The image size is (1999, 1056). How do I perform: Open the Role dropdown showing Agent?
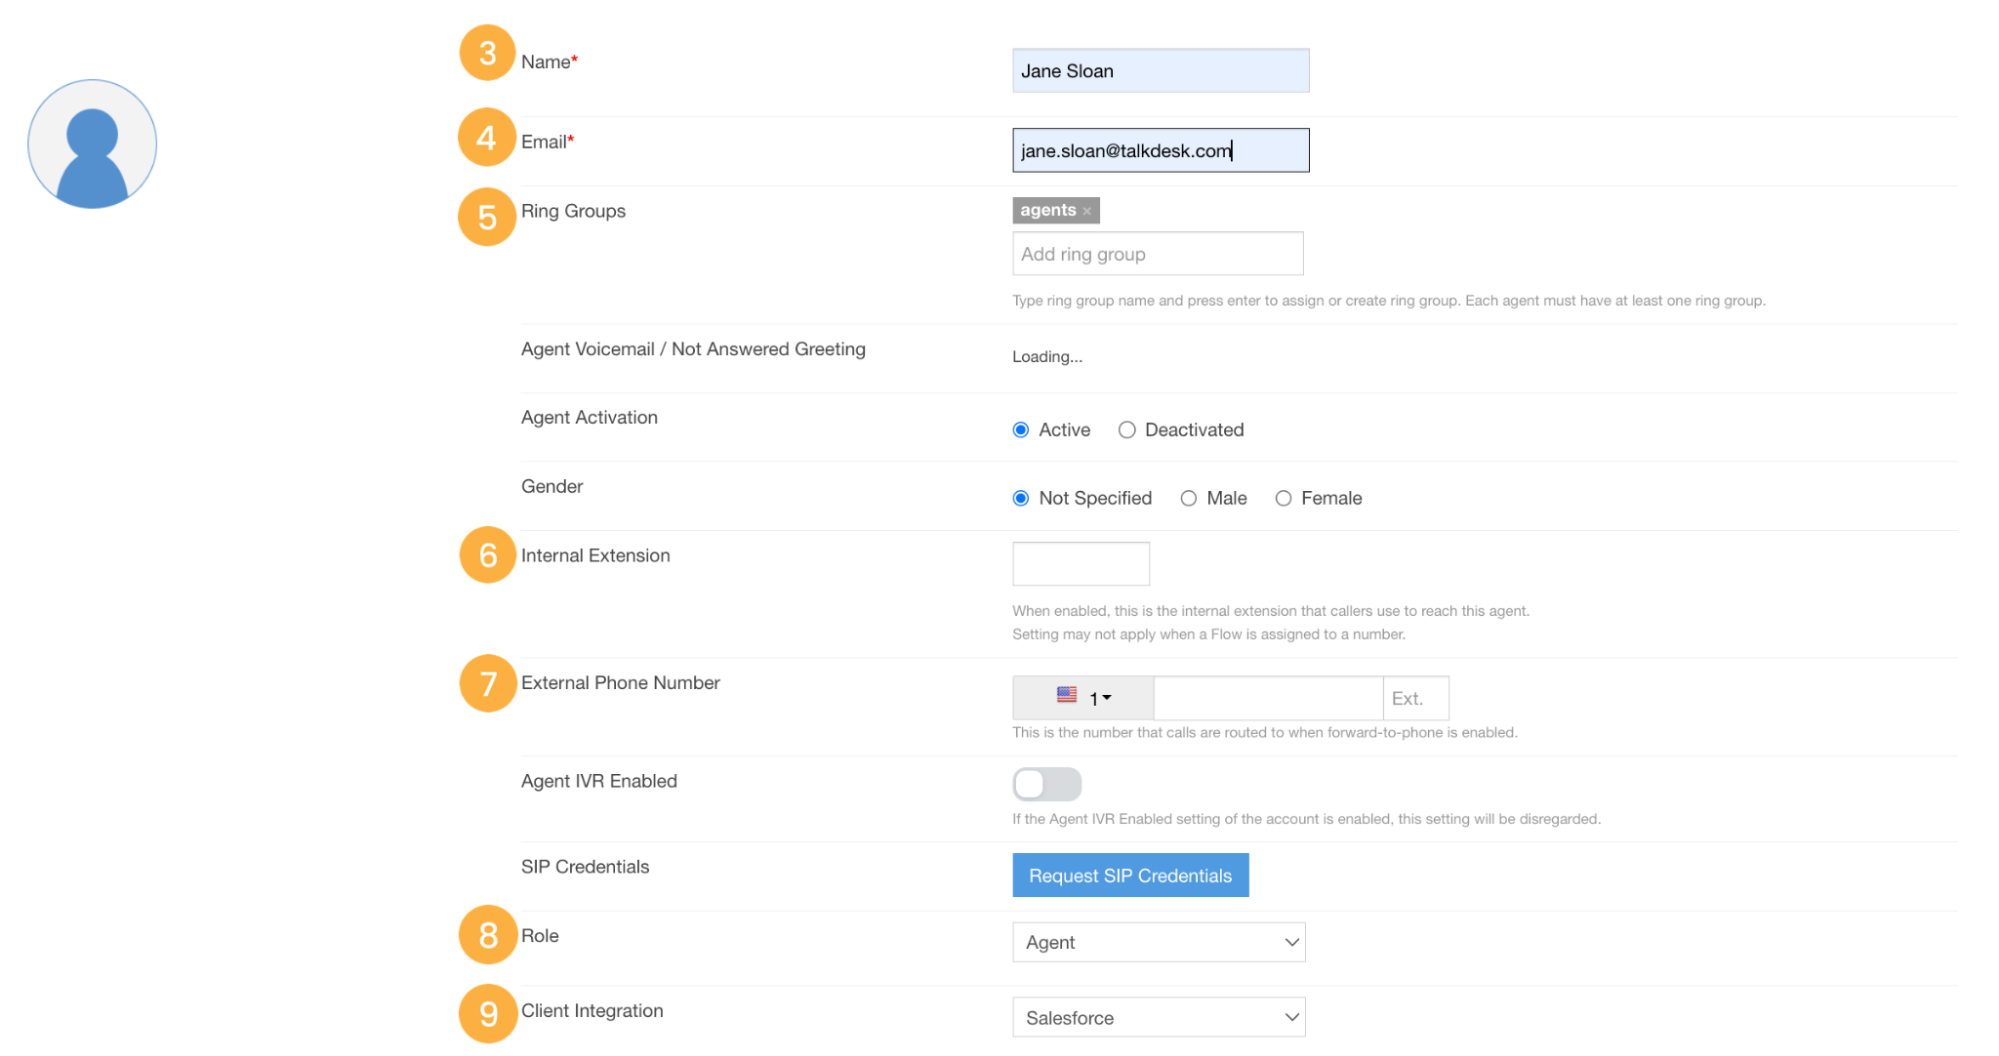(1158, 941)
